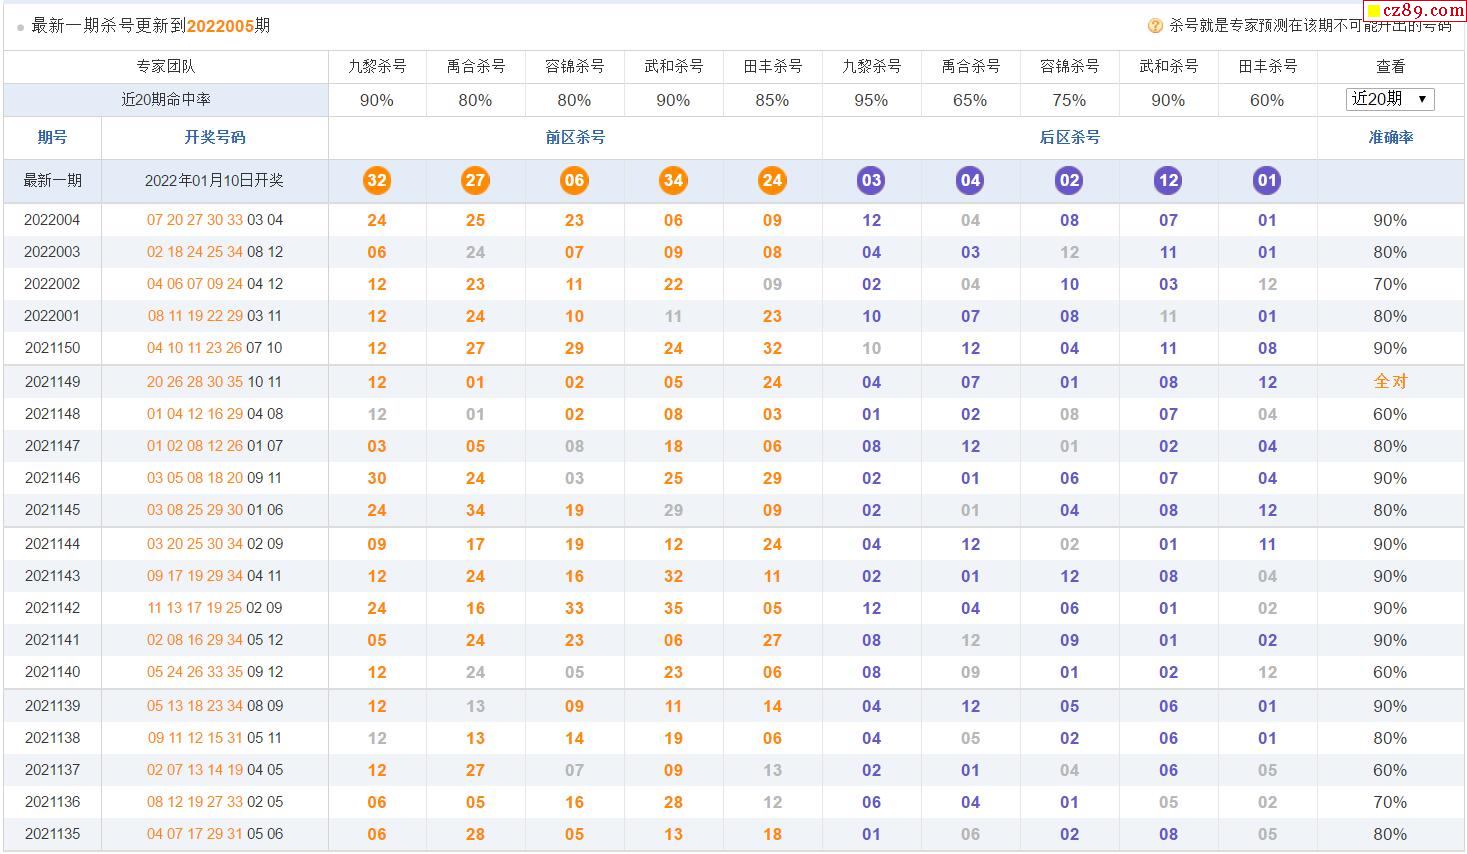Screen dimensions: 1467x854
Task: Click draw numbers 11 13 17 19 25 02 09
Action: pyautogui.click(x=215, y=608)
